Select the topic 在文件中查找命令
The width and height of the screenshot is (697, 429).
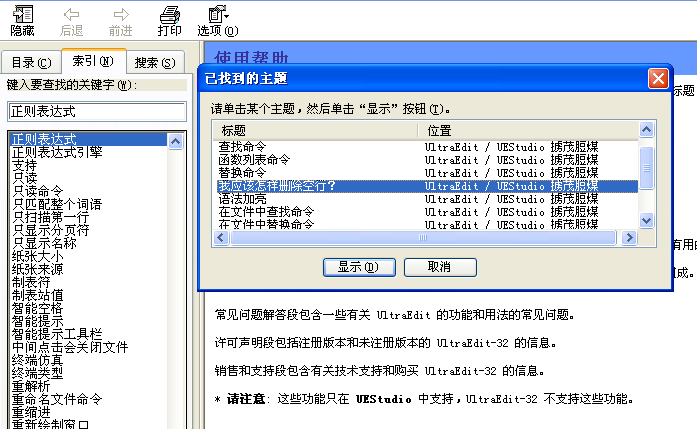coord(266,212)
